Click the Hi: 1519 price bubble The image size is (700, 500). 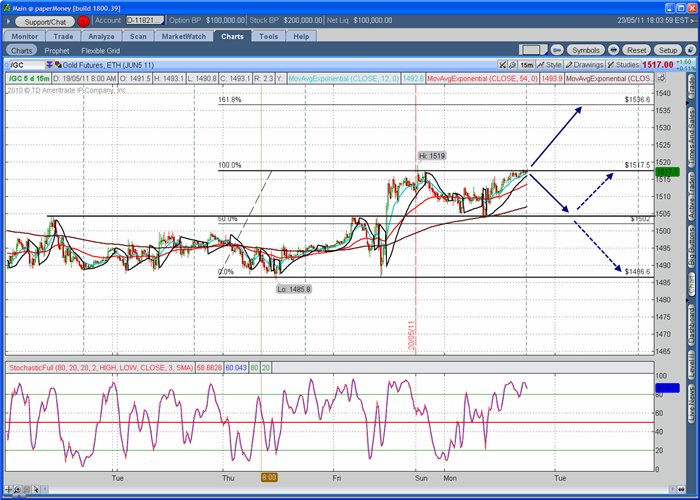[x=432, y=156]
